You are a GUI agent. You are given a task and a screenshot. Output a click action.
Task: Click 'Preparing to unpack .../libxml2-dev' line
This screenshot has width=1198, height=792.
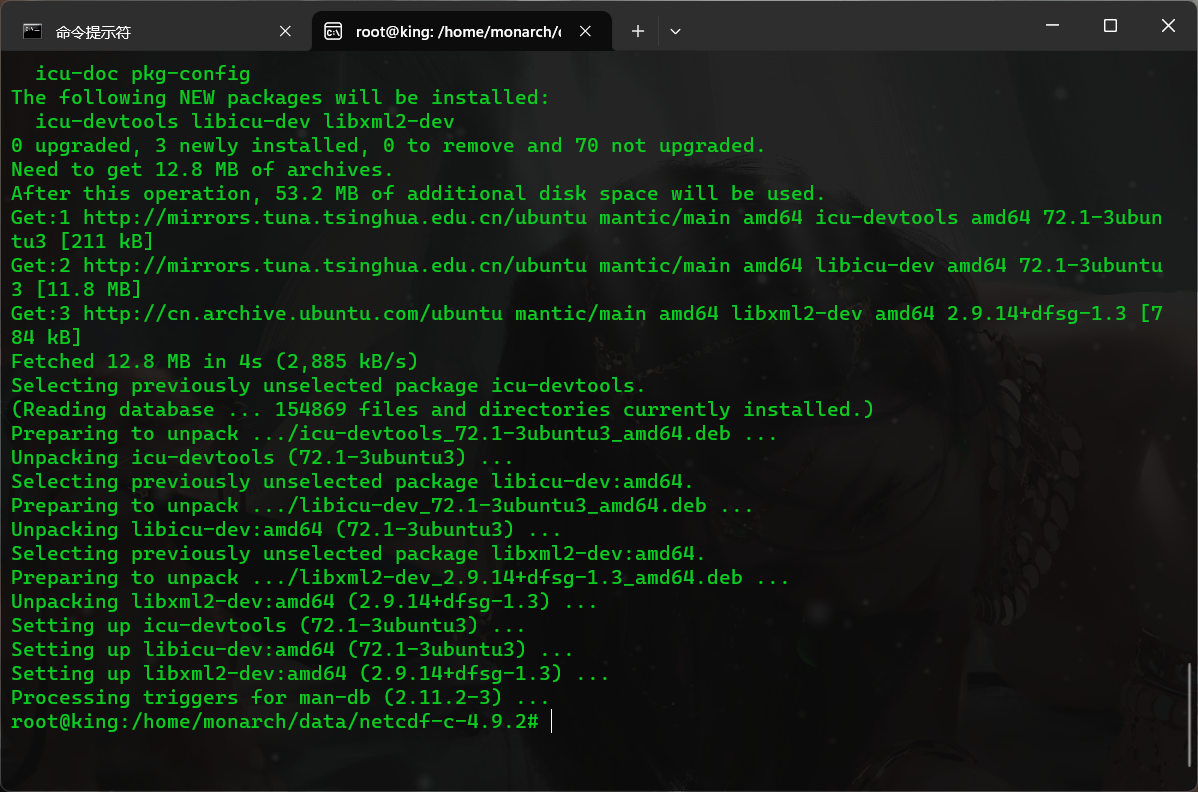pyautogui.click(x=400, y=578)
